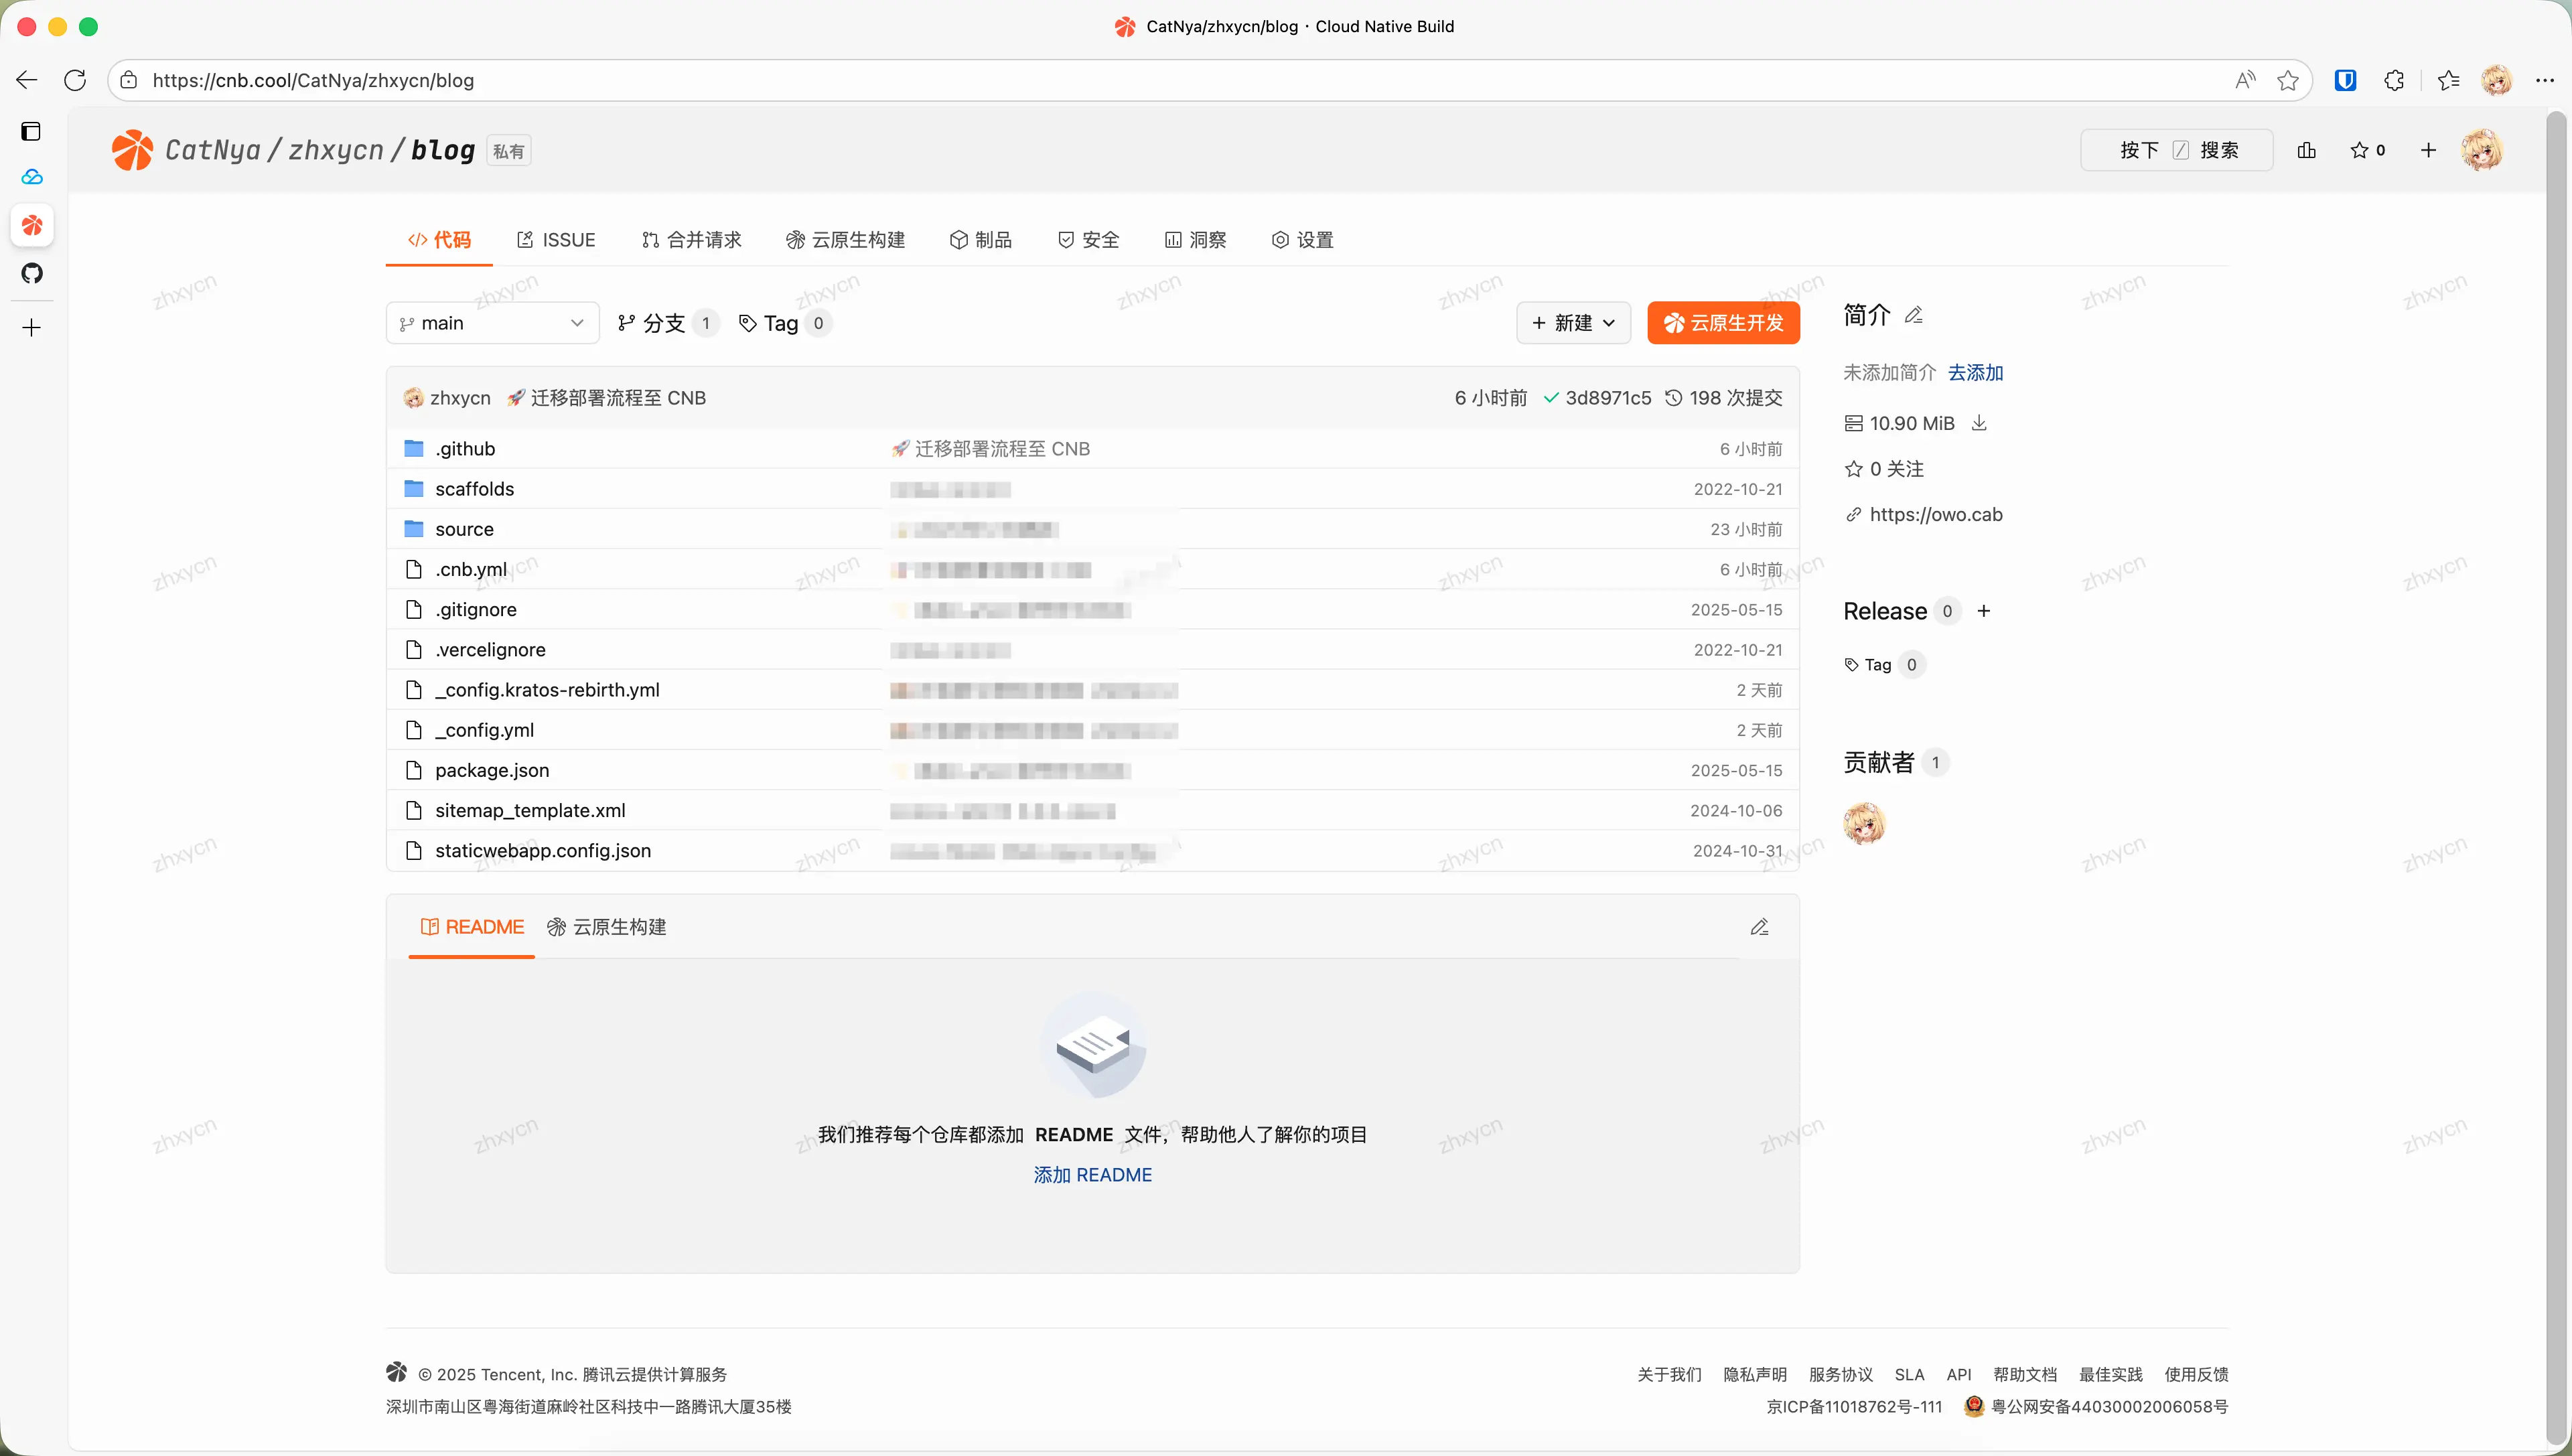
Task: Download repository archive next to 10.90 MiB
Action: coord(1979,423)
